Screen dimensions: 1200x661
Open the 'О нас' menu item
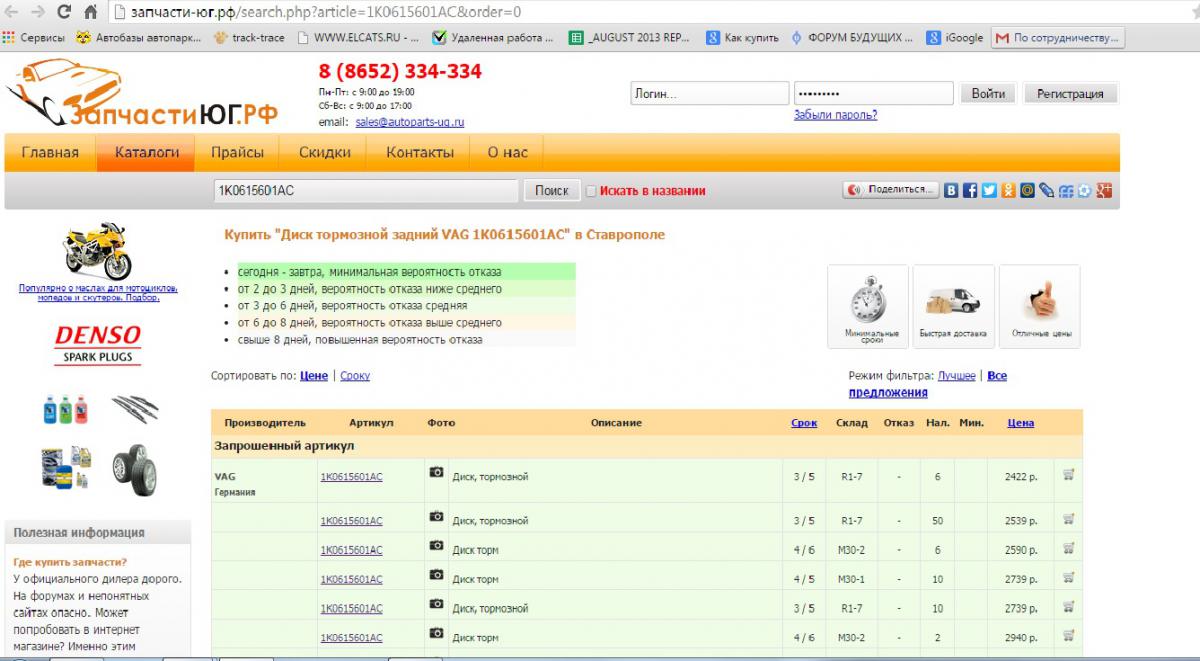pyautogui.click(x=508, y=153)
